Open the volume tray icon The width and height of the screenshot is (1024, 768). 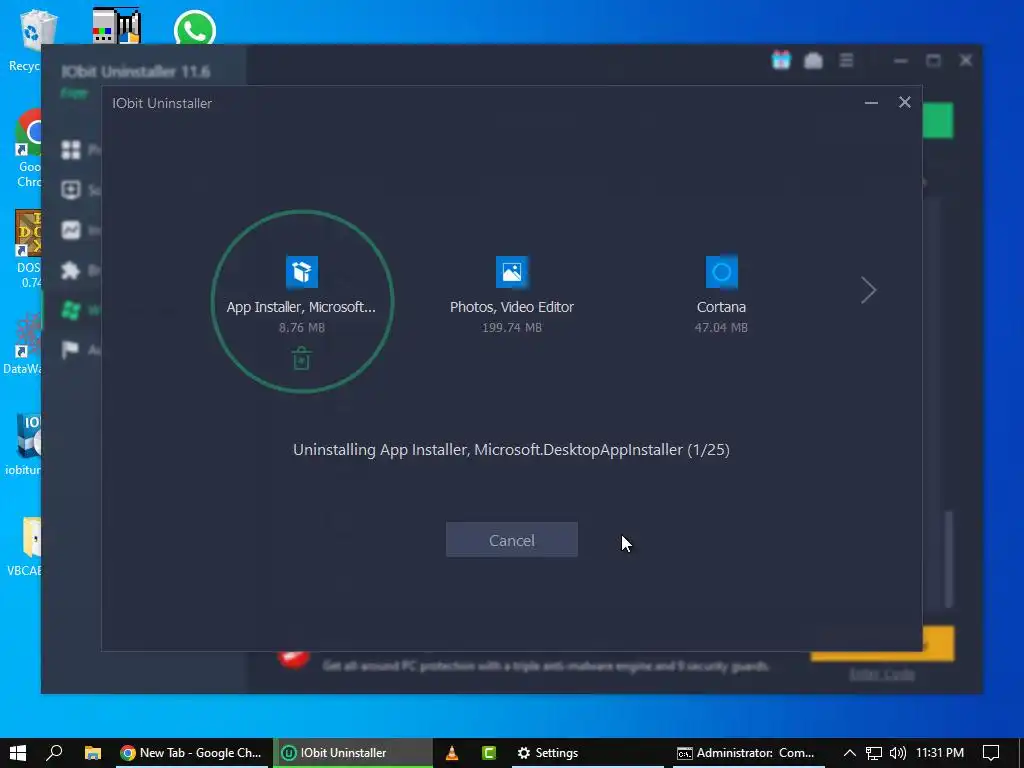pos(898,753)
